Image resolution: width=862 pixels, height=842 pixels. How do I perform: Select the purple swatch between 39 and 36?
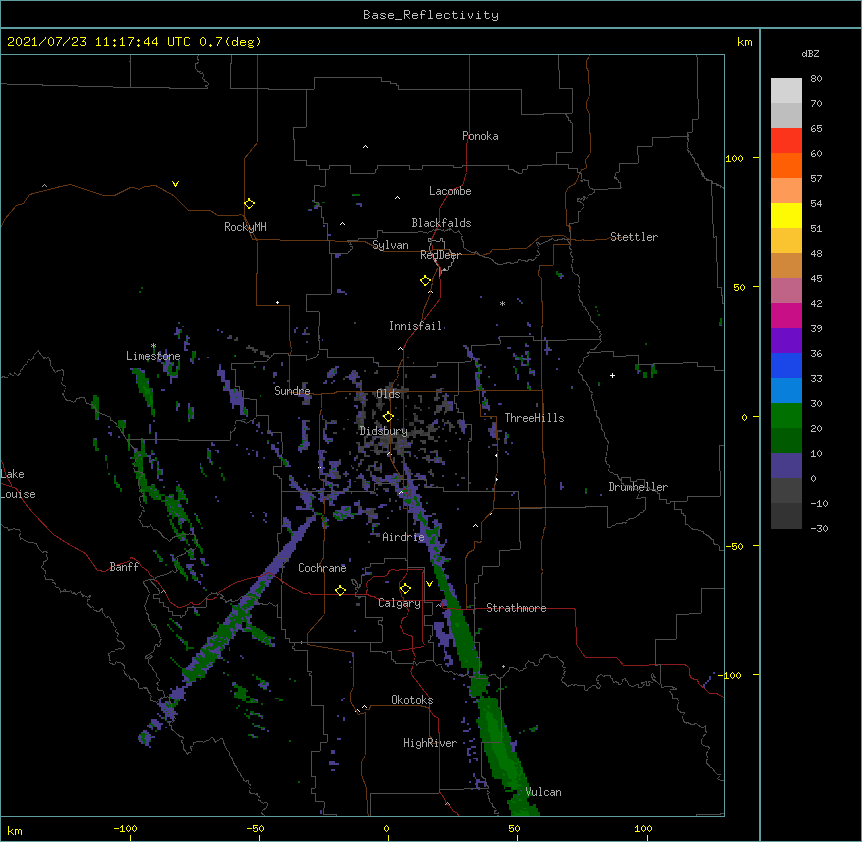tap(786, 341)
